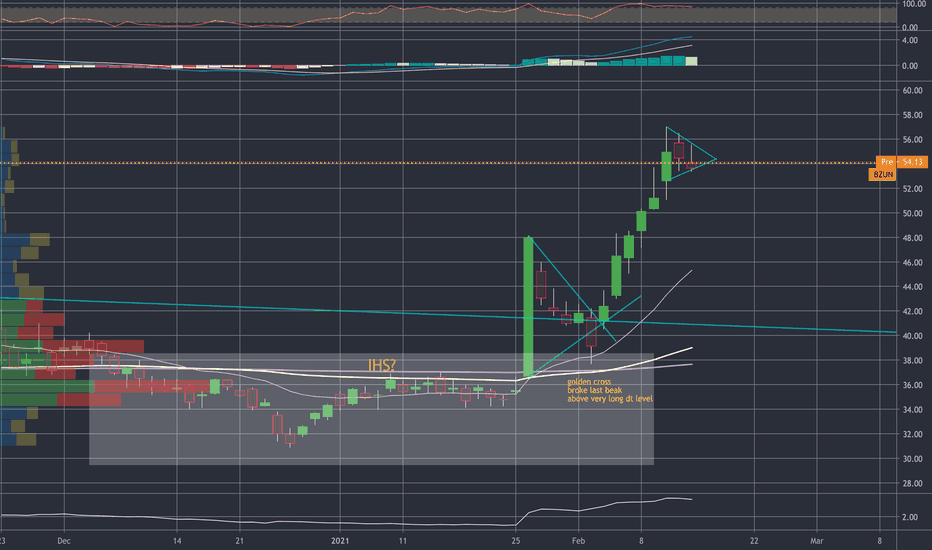Viewport: 932px width, 550px height.
Task: Click the 60.00 price axis label
Action: point(912,90)
